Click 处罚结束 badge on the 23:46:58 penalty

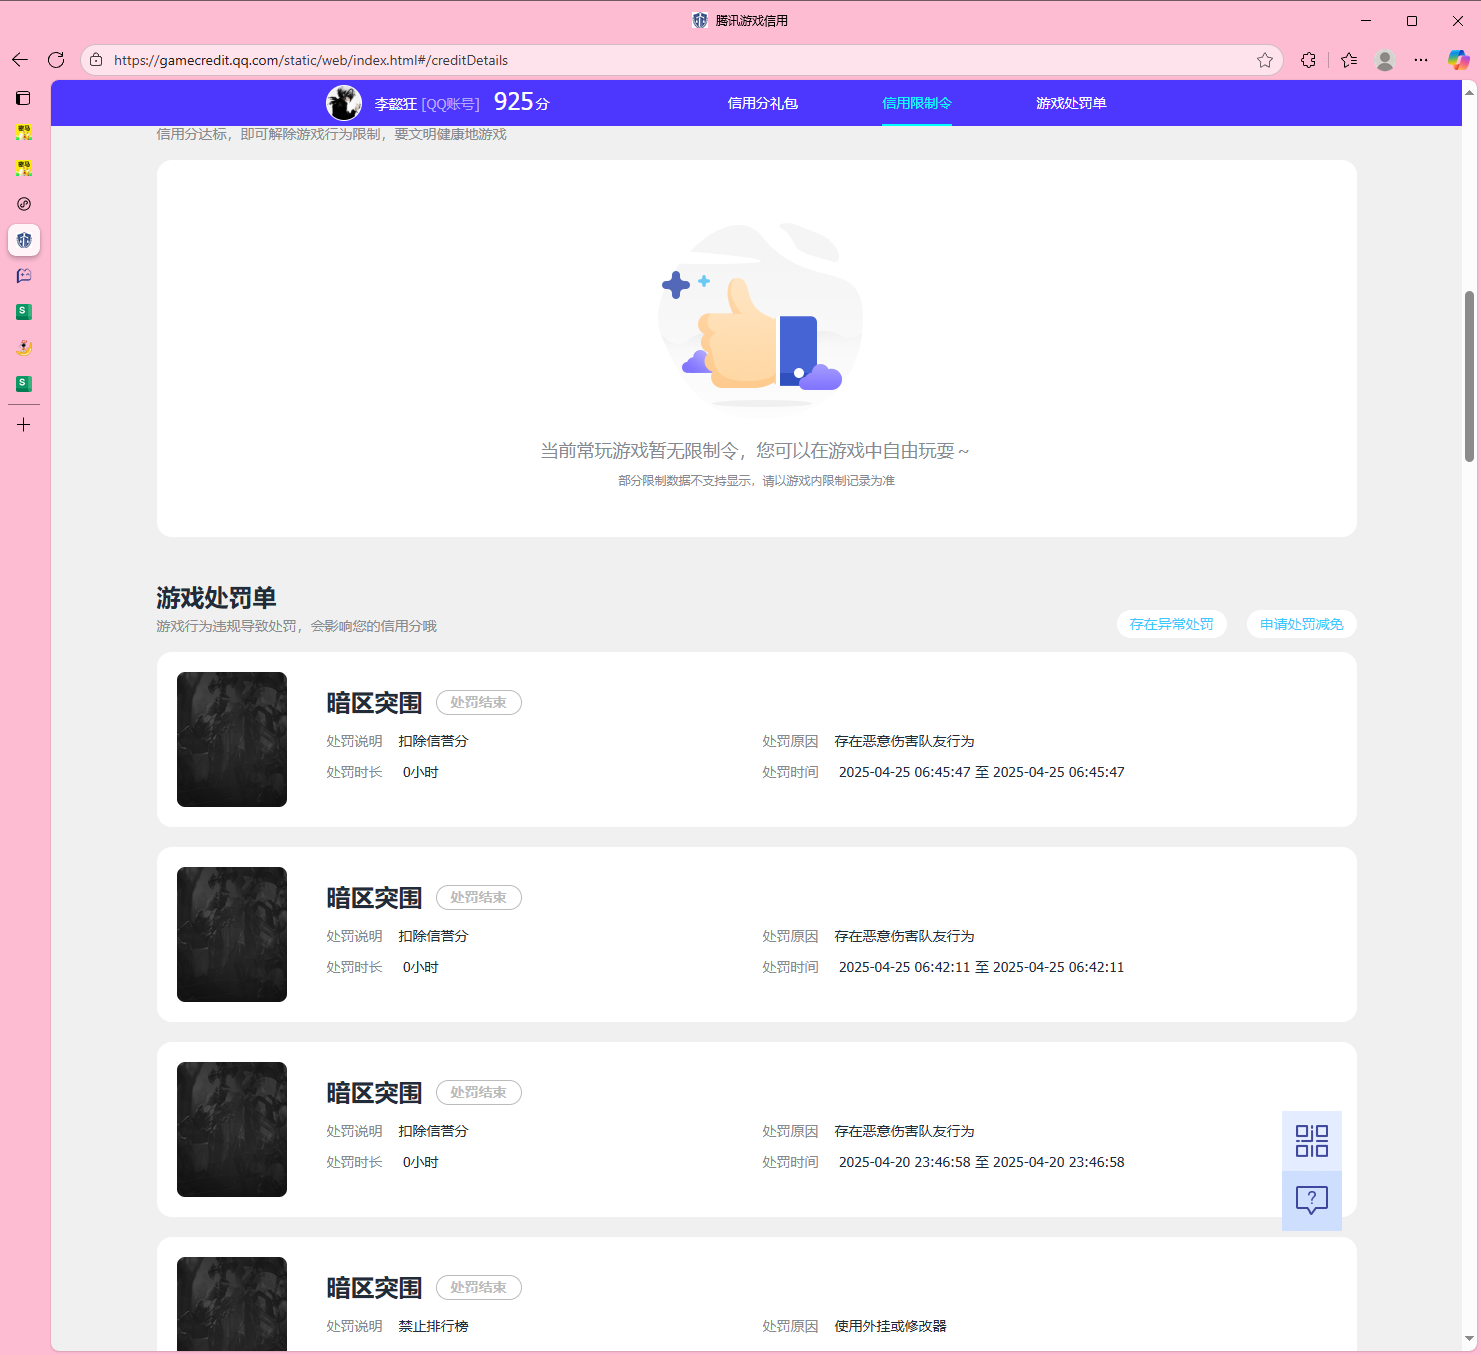coord(479,1093)
